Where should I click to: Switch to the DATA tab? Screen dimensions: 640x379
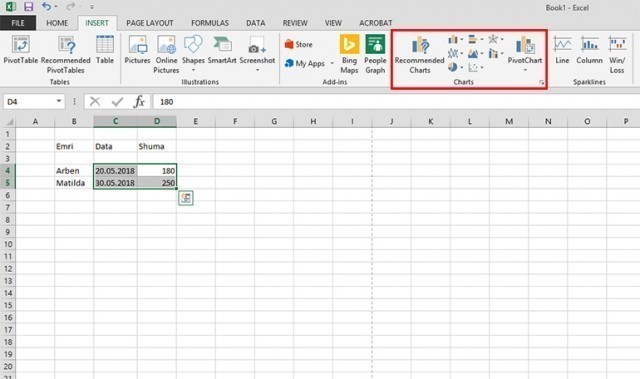point(256,23)
